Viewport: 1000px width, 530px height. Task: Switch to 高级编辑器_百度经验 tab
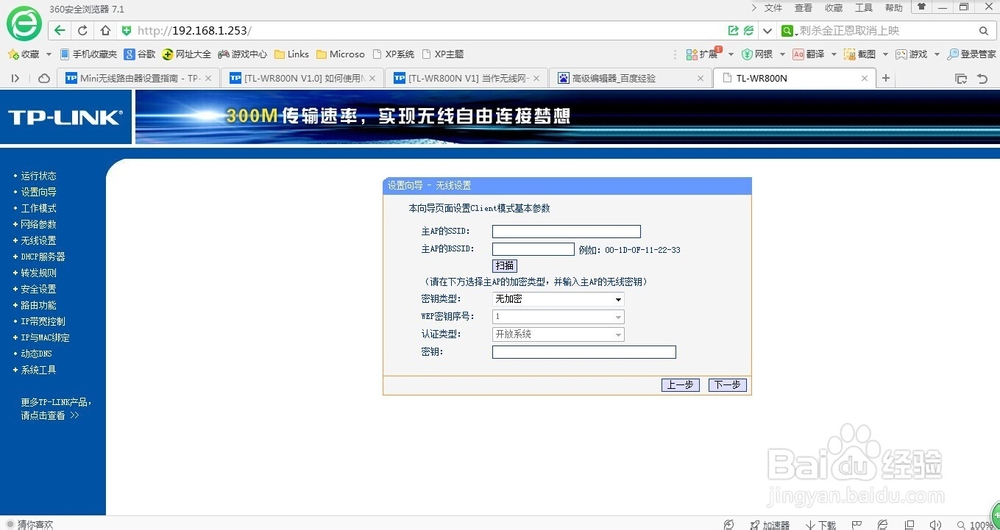coord(631,78)
